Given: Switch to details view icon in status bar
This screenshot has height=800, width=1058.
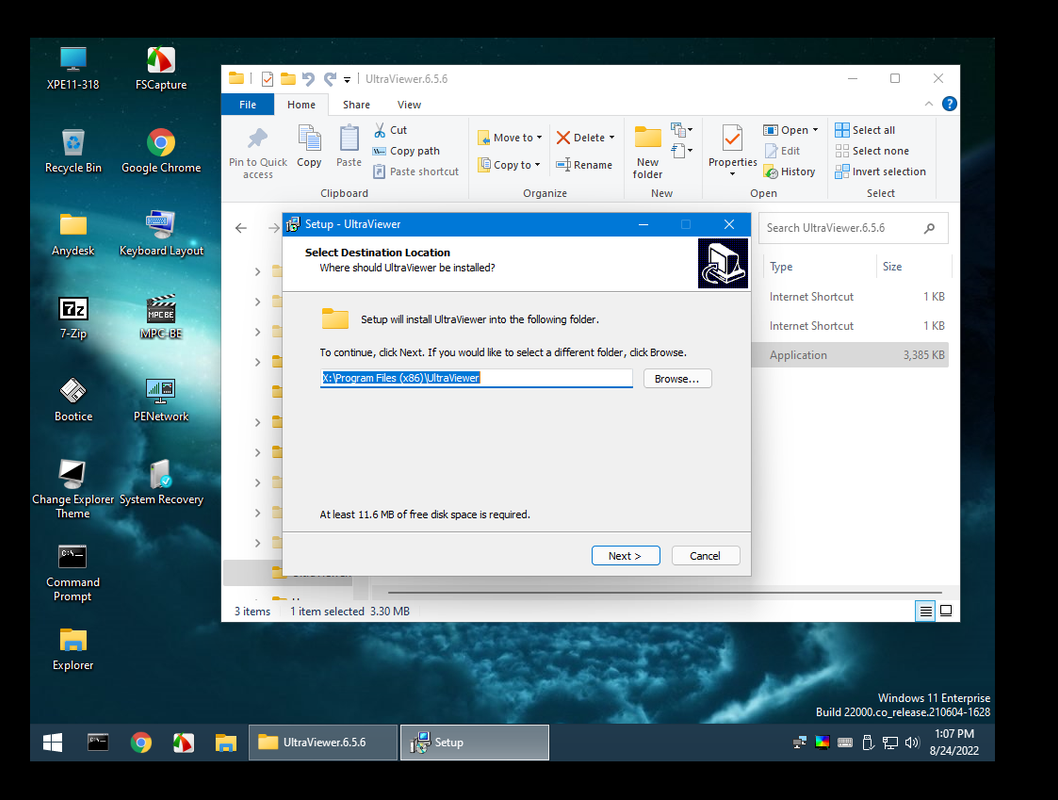Looking at the screenshot, I should [926, 611].
